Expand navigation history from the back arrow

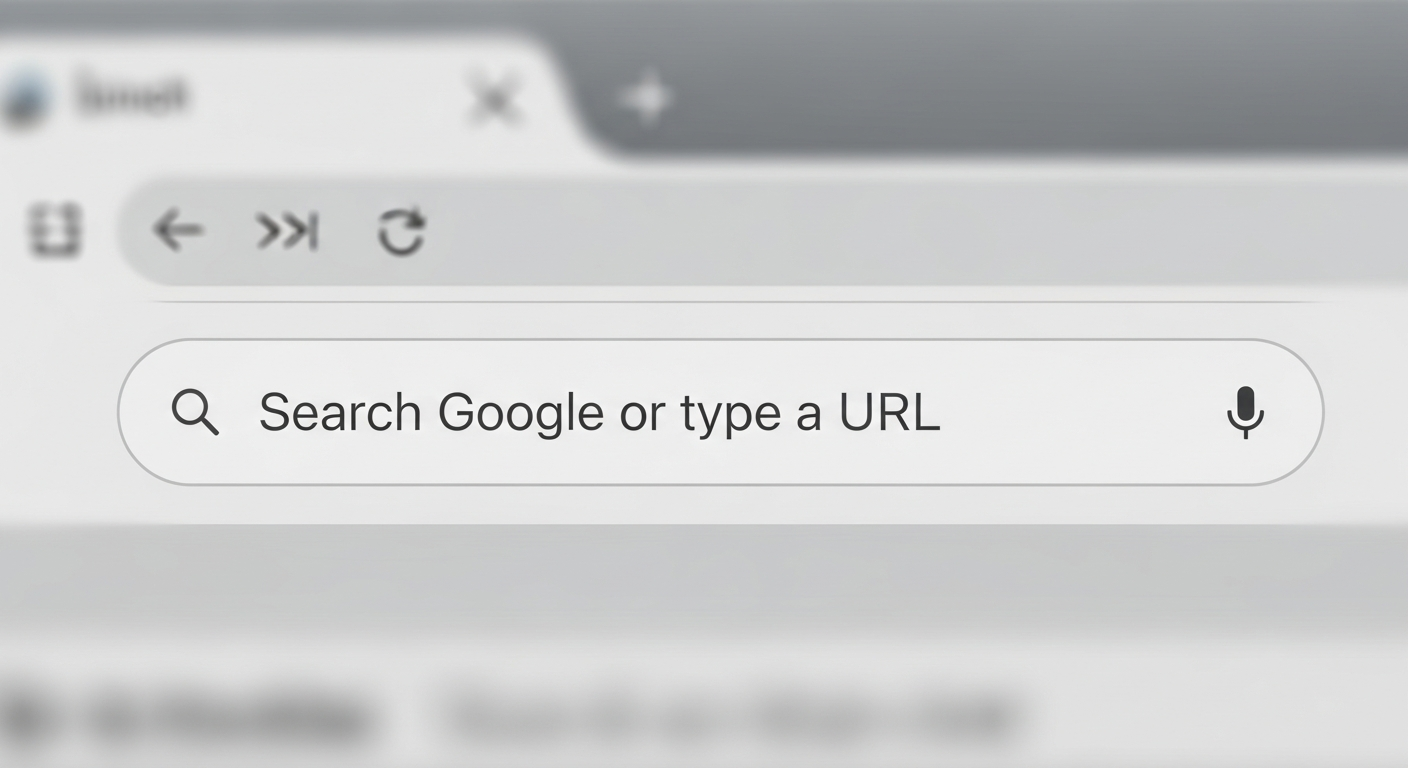click(x=178, y=230)
